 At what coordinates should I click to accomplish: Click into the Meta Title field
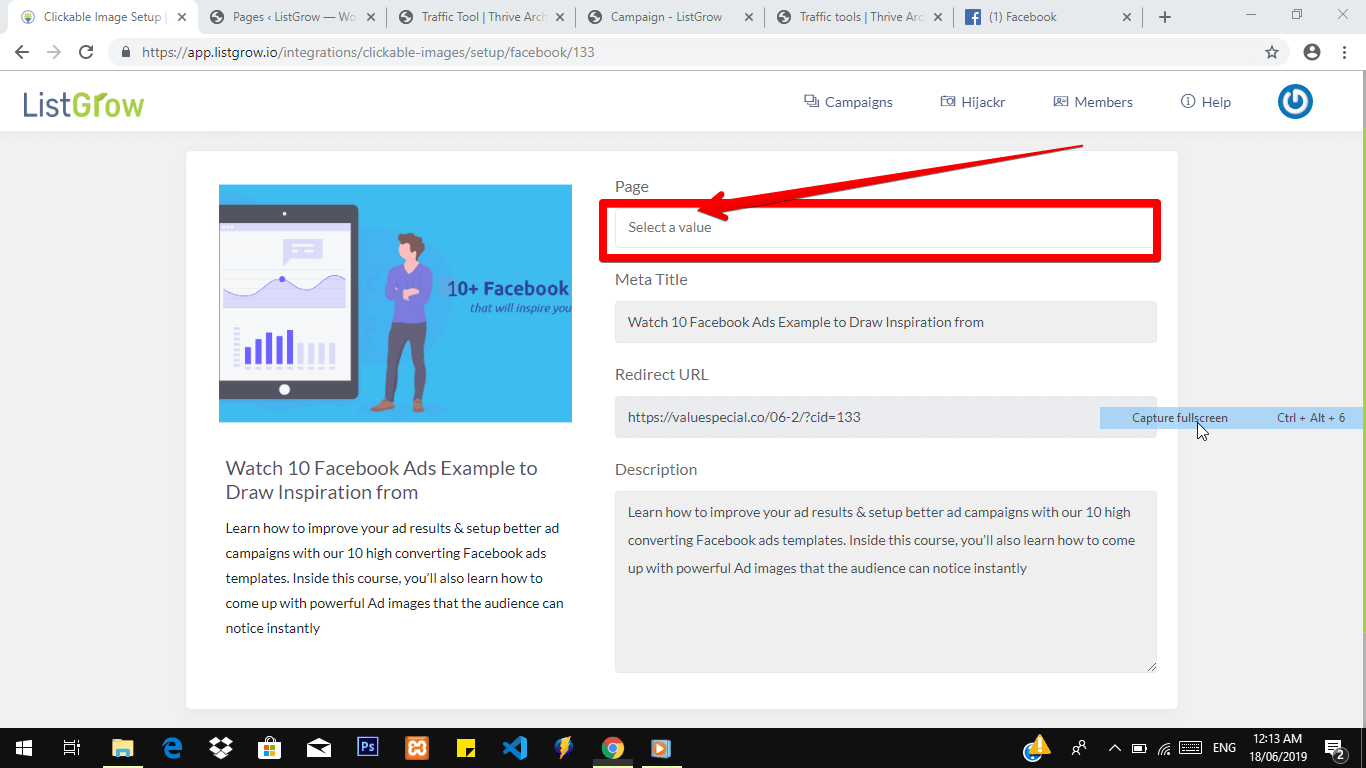(885, 322)
